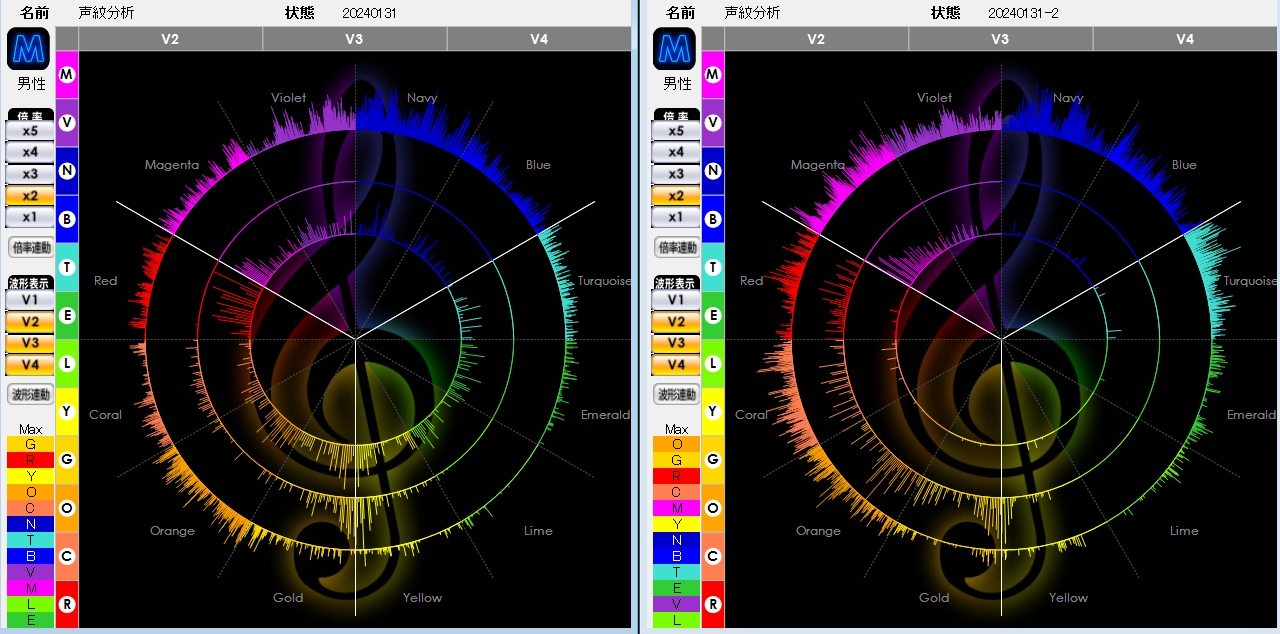Select the Yellow 'Y' circle in right color strip
This screenshot has height=634, width=1280.
tap(713, 411)
